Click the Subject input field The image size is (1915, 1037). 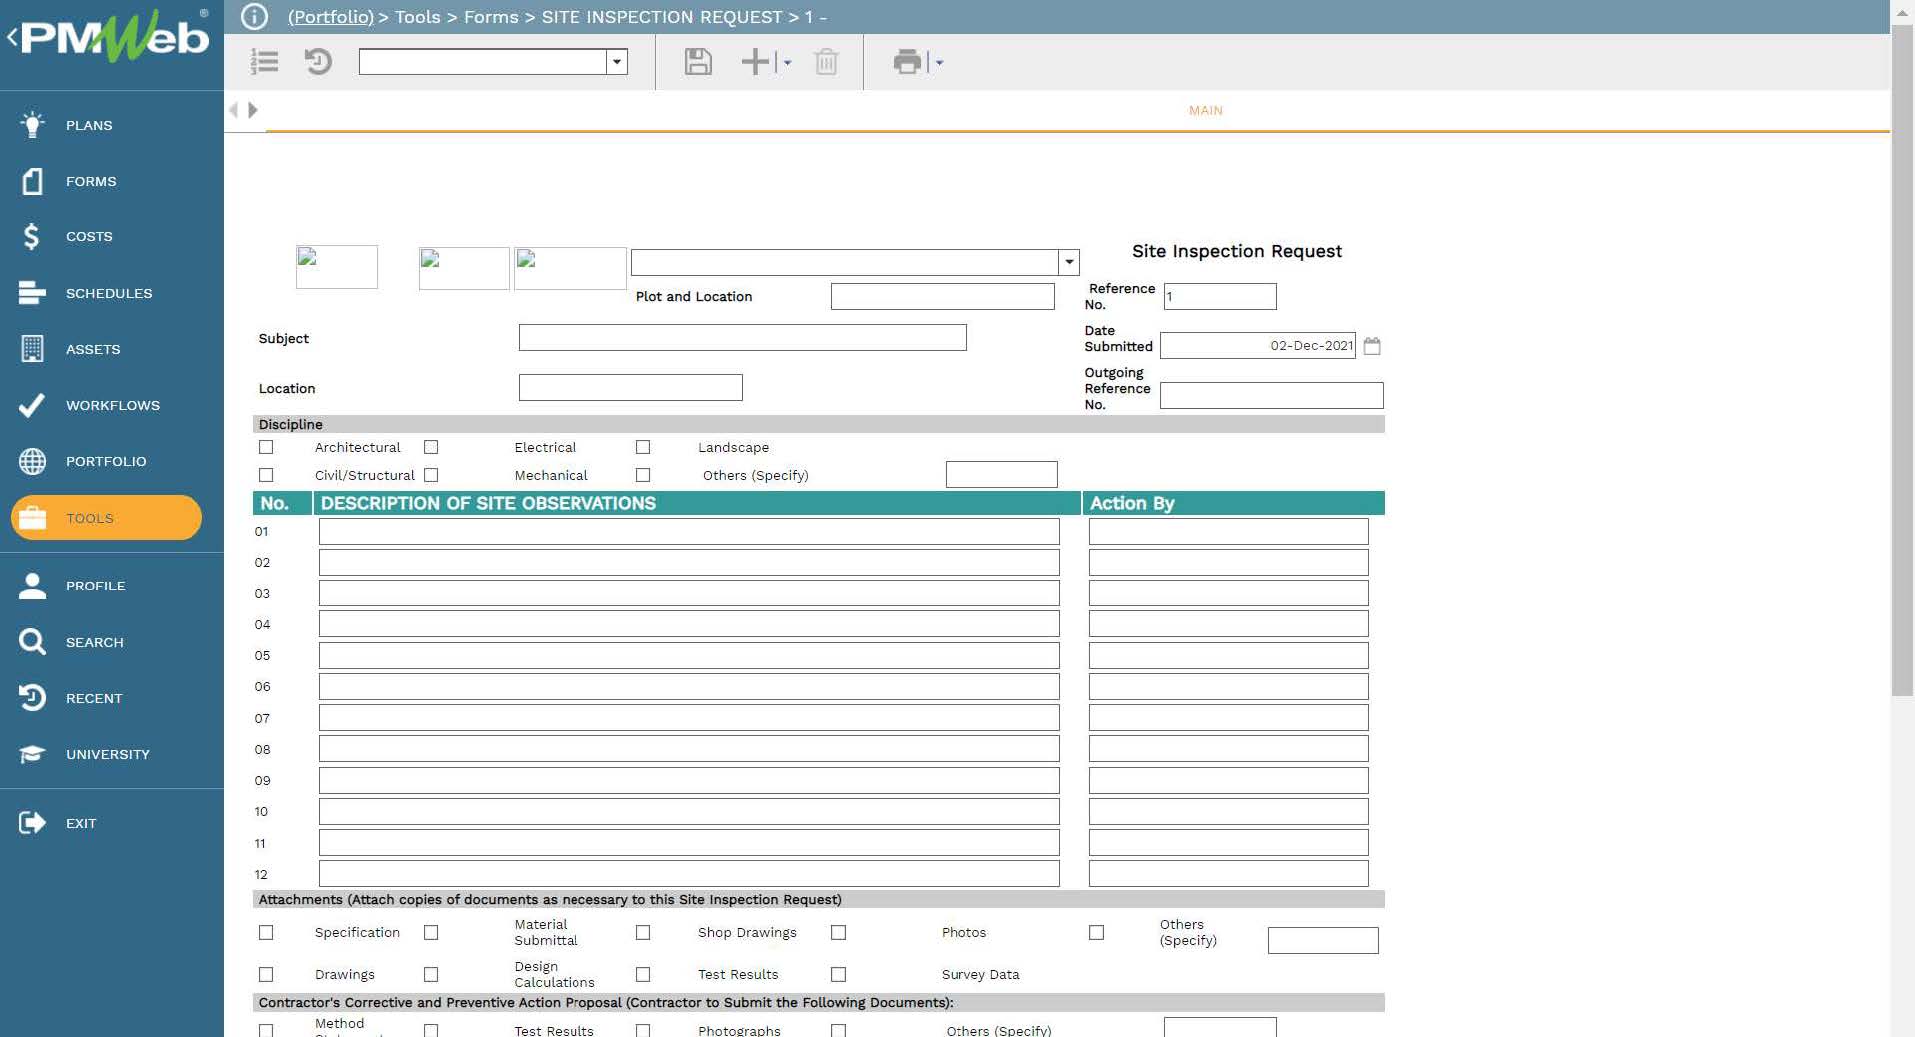[x=742, y=338]
